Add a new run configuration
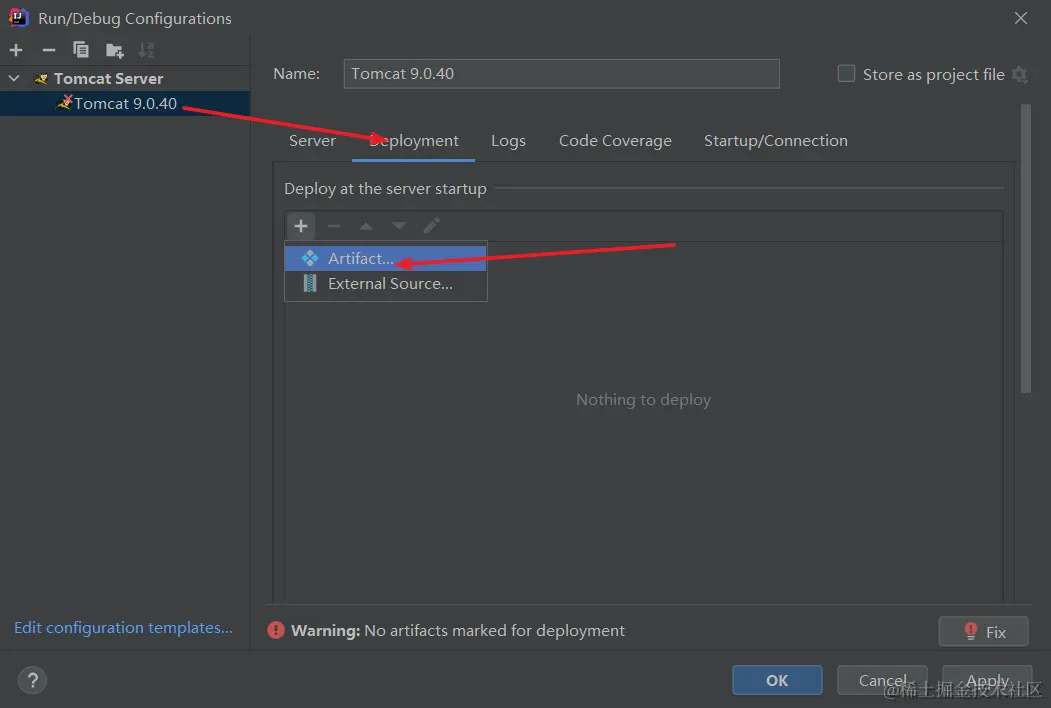The height and width of the screenshot is (708, 1051). (16, 50)
